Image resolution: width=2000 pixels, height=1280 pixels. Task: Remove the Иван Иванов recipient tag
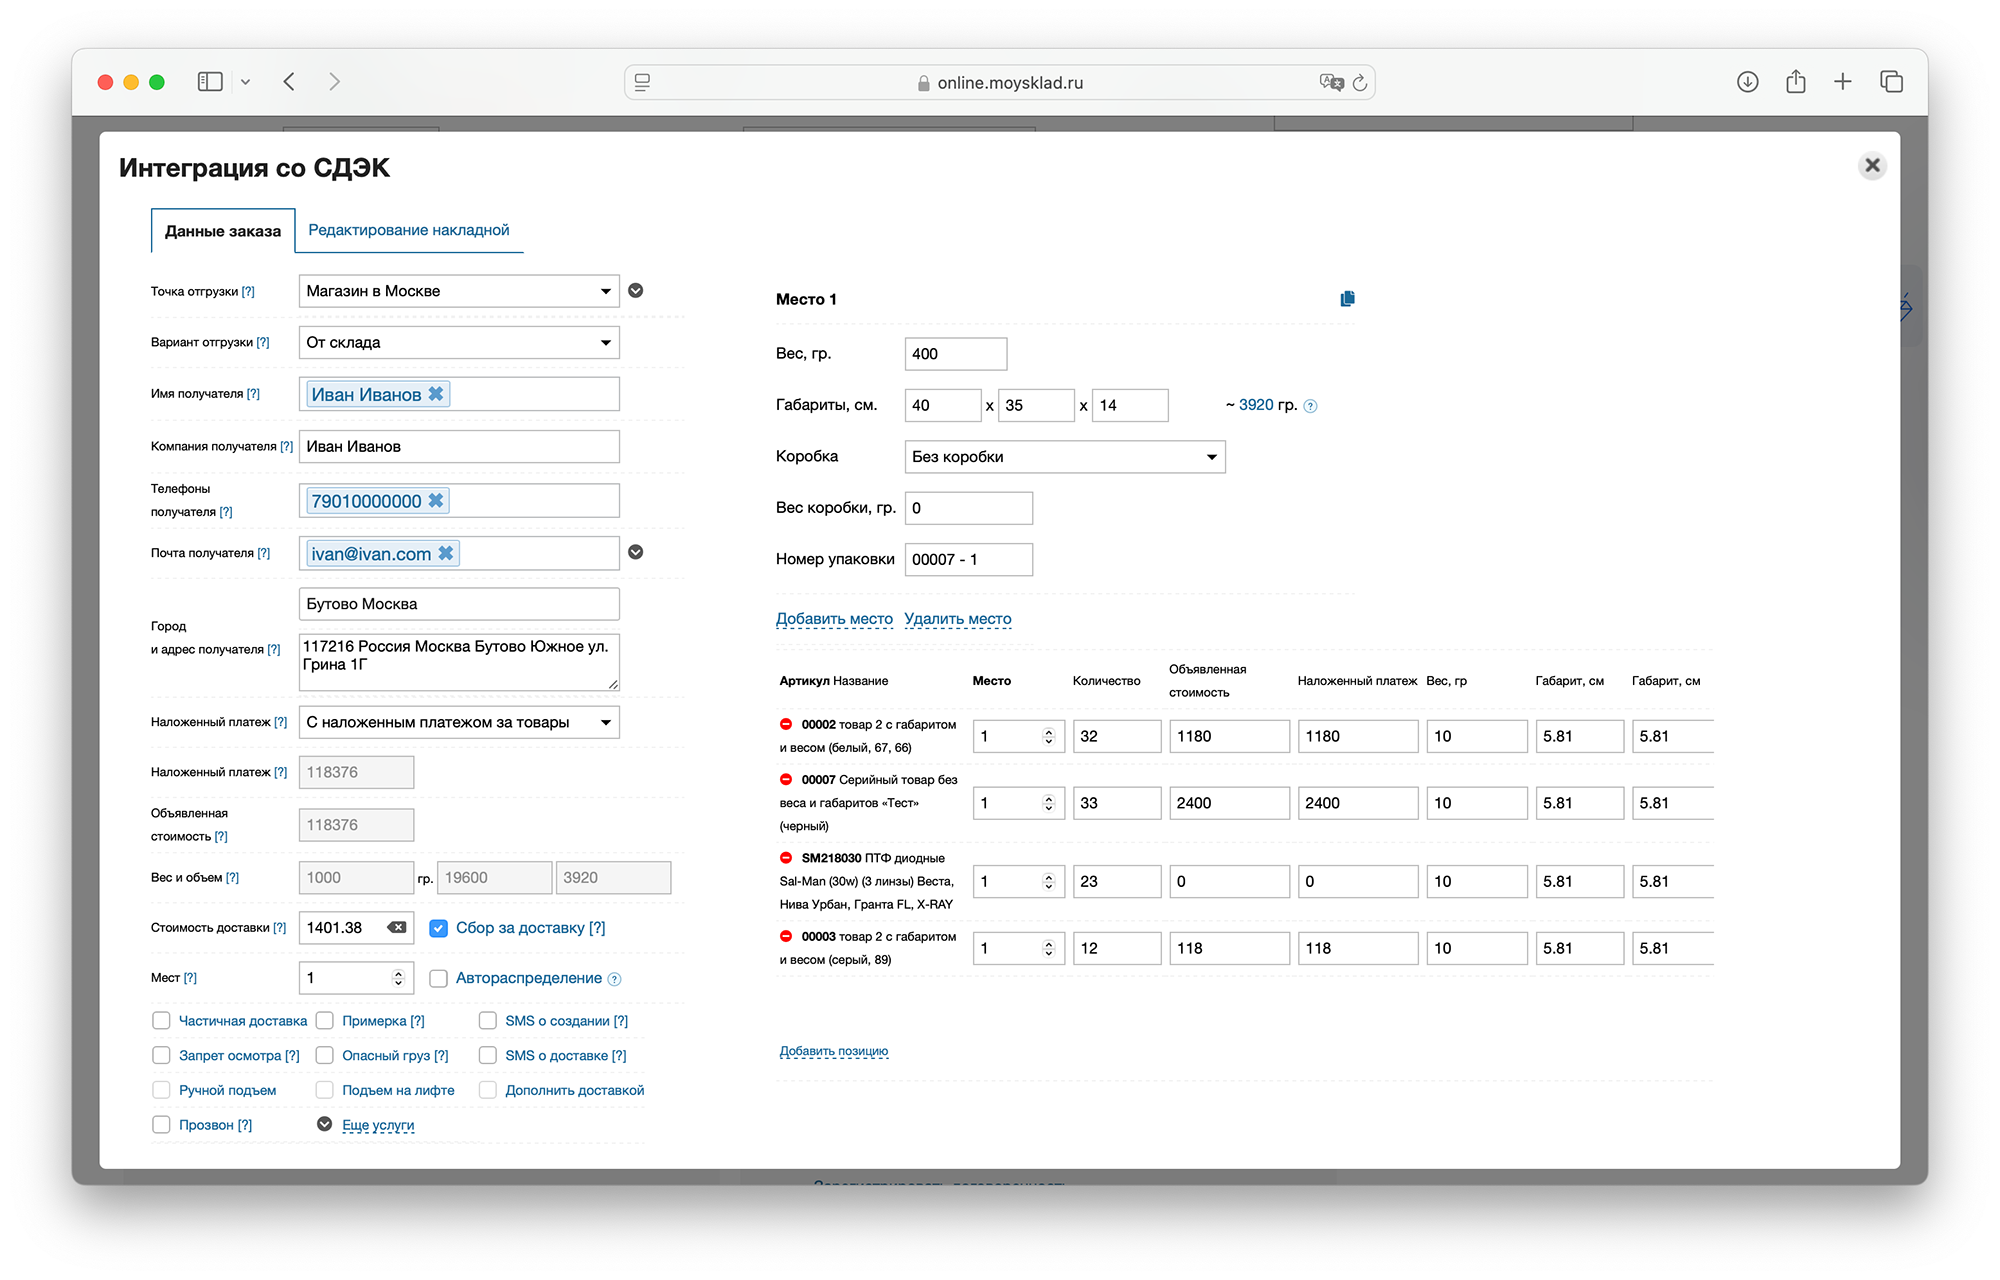coord(436,394)
